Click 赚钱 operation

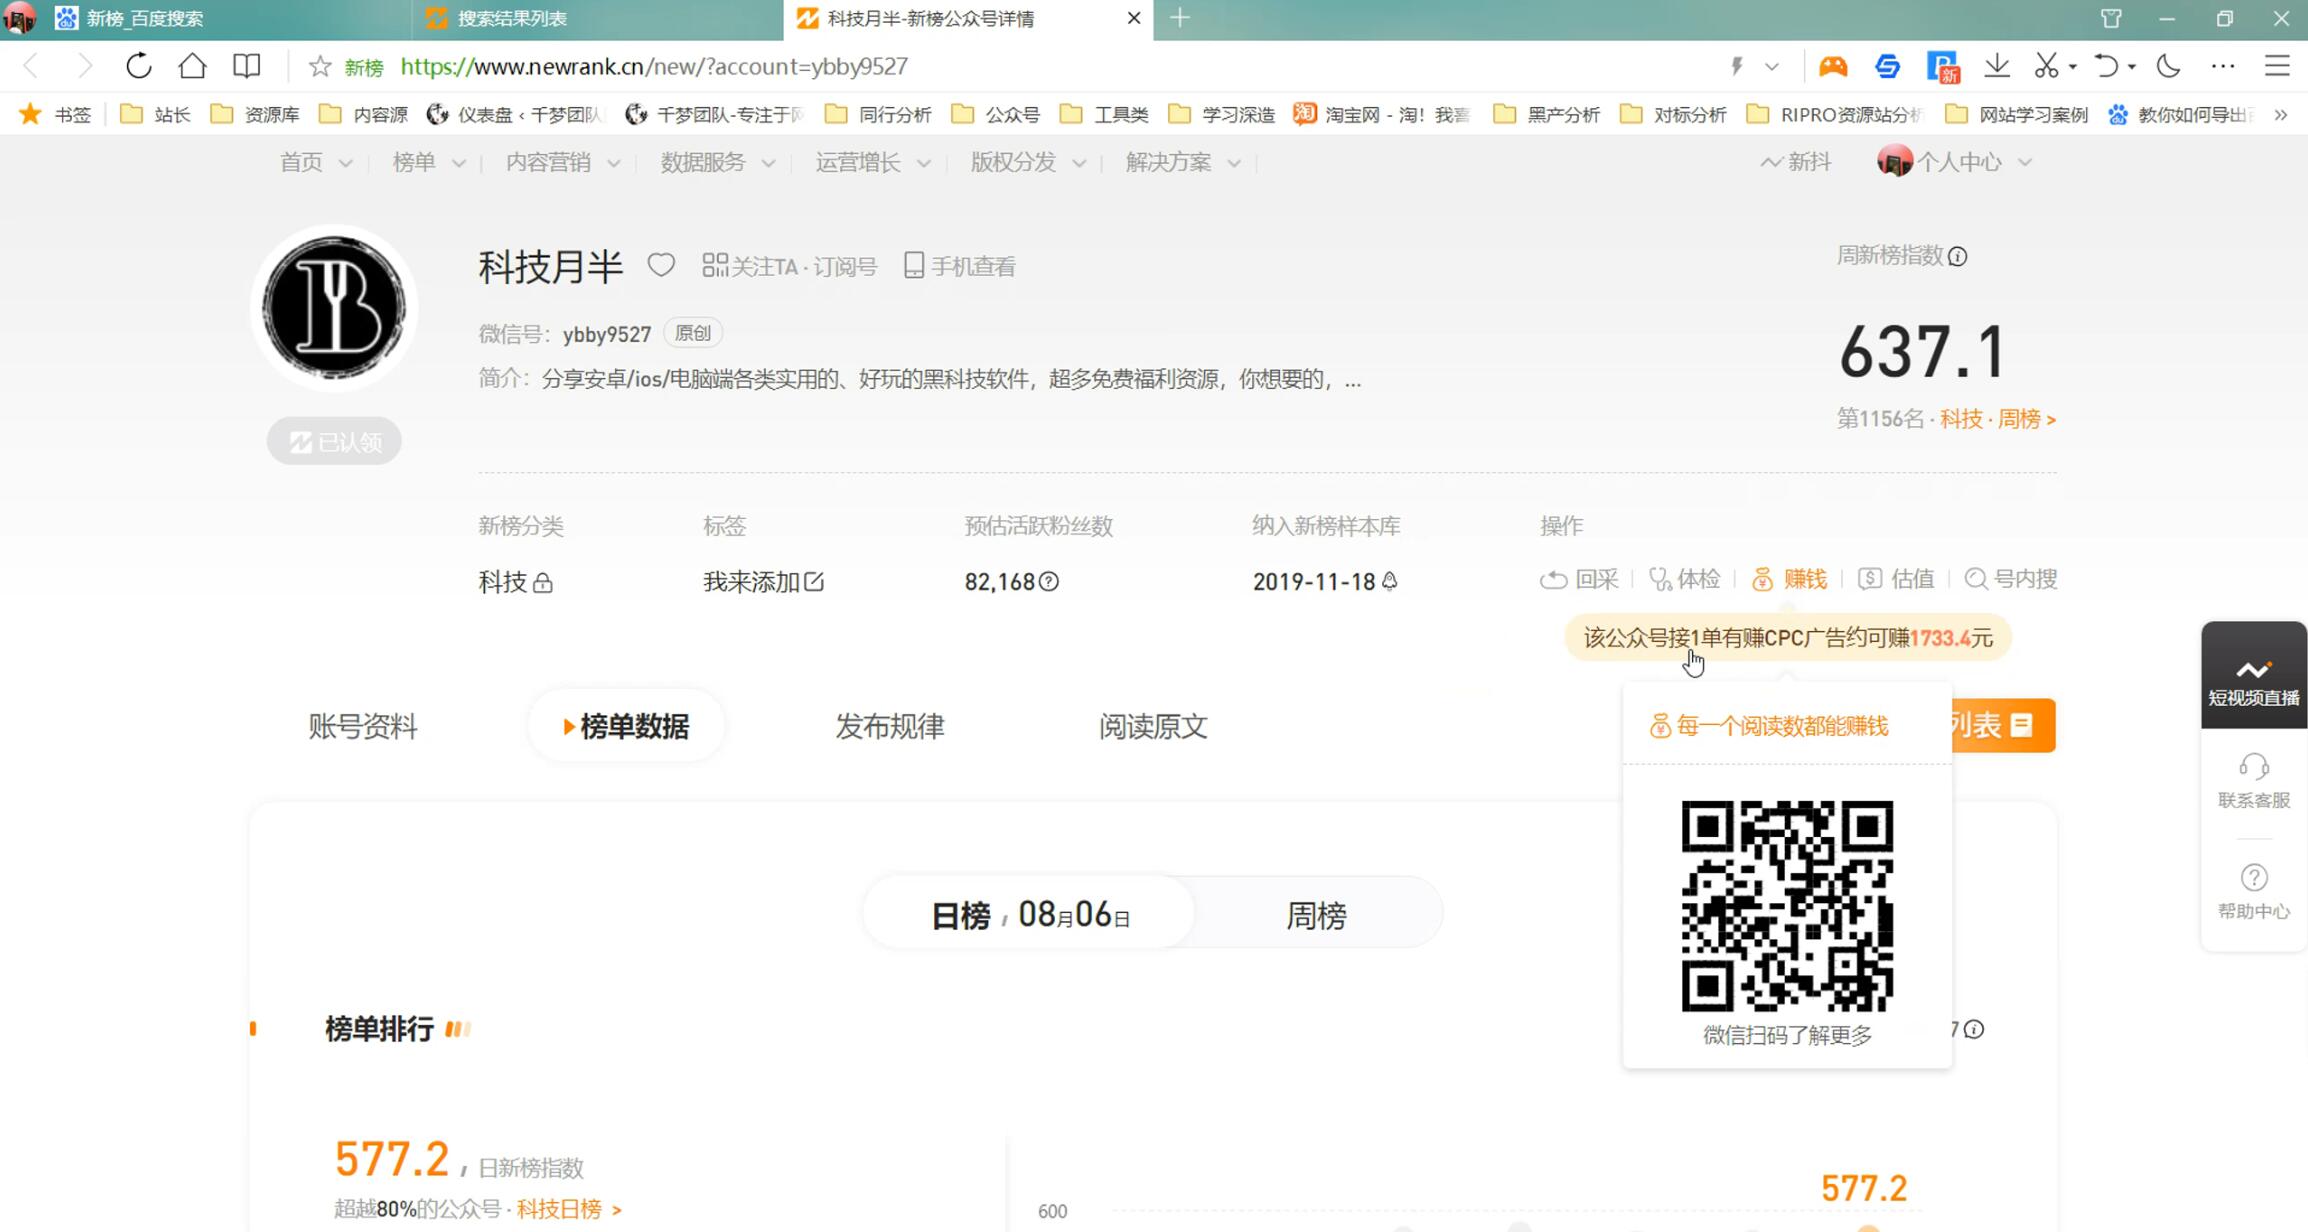(1789, 579)
